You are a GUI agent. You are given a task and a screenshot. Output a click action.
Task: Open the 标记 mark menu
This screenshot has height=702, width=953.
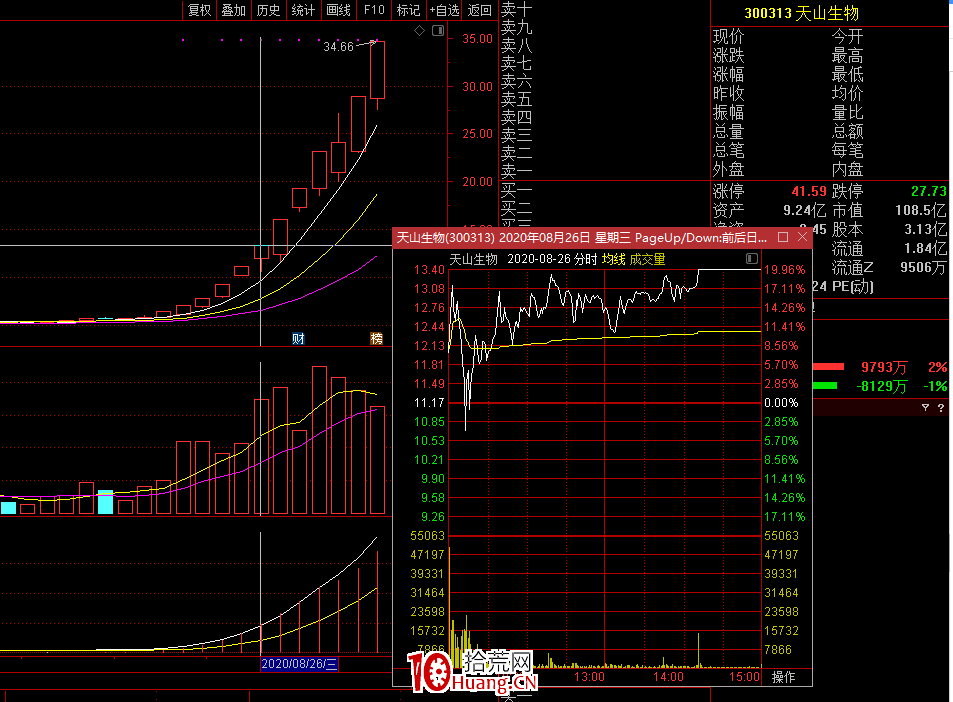(408, 10)
